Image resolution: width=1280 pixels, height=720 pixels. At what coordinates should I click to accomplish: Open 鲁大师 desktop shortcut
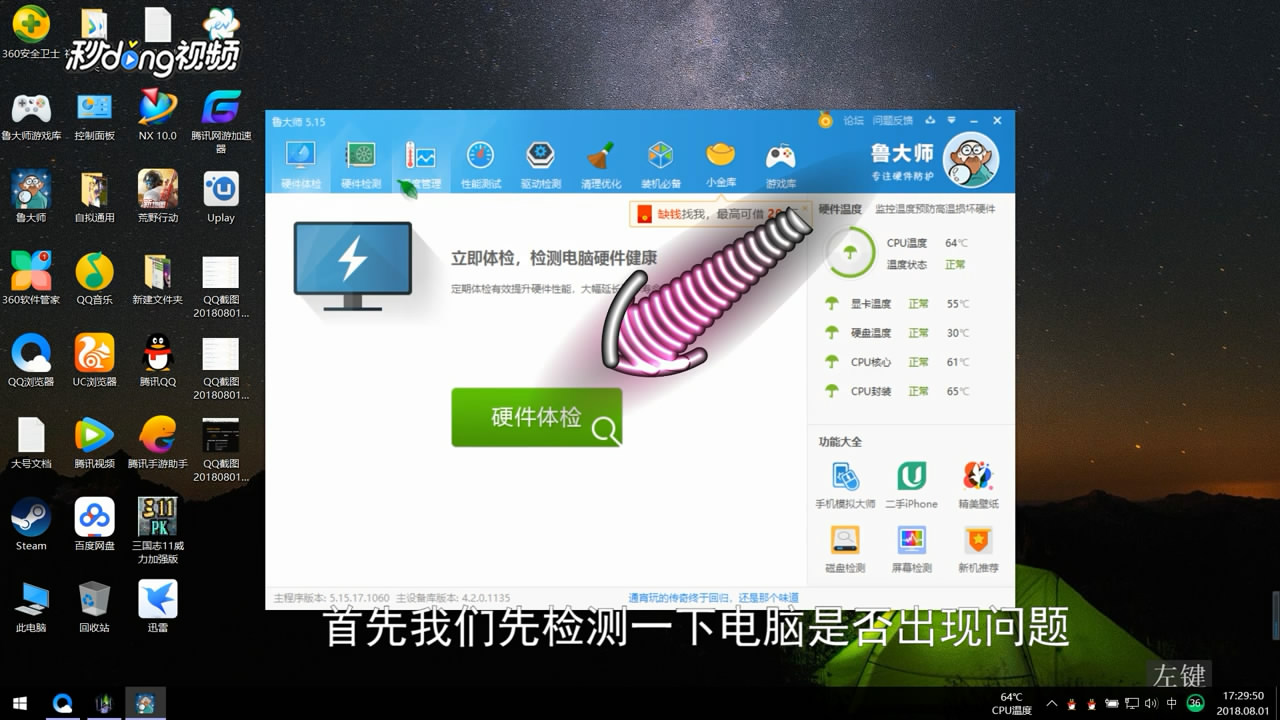(31, 197)
